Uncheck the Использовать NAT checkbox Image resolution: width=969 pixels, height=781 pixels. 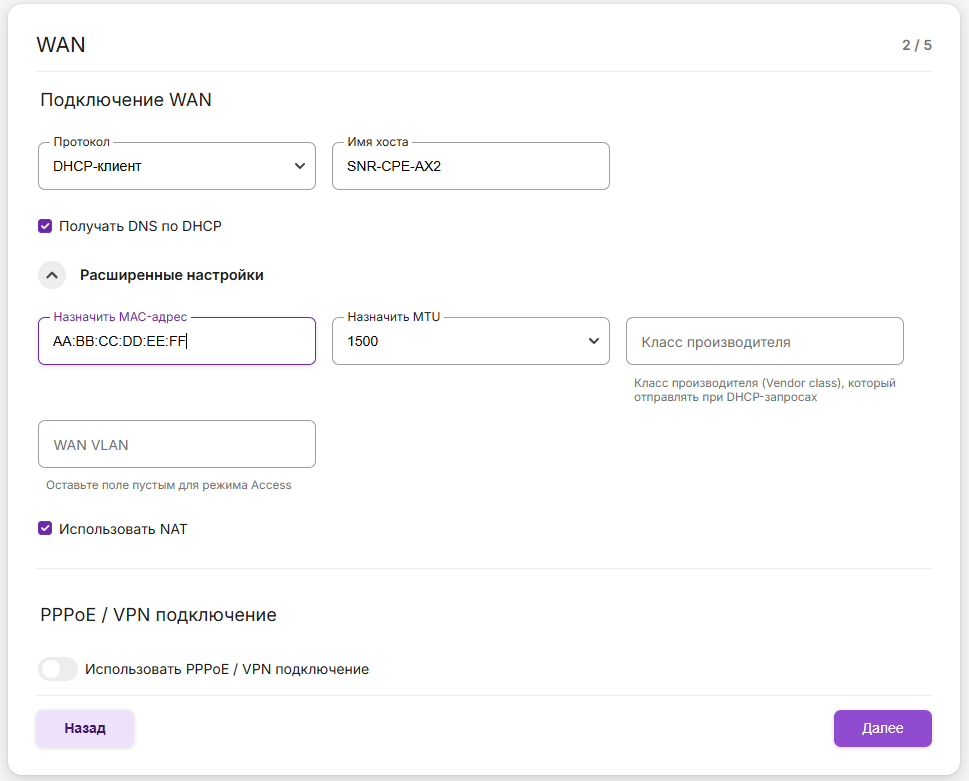coord(45,529)
